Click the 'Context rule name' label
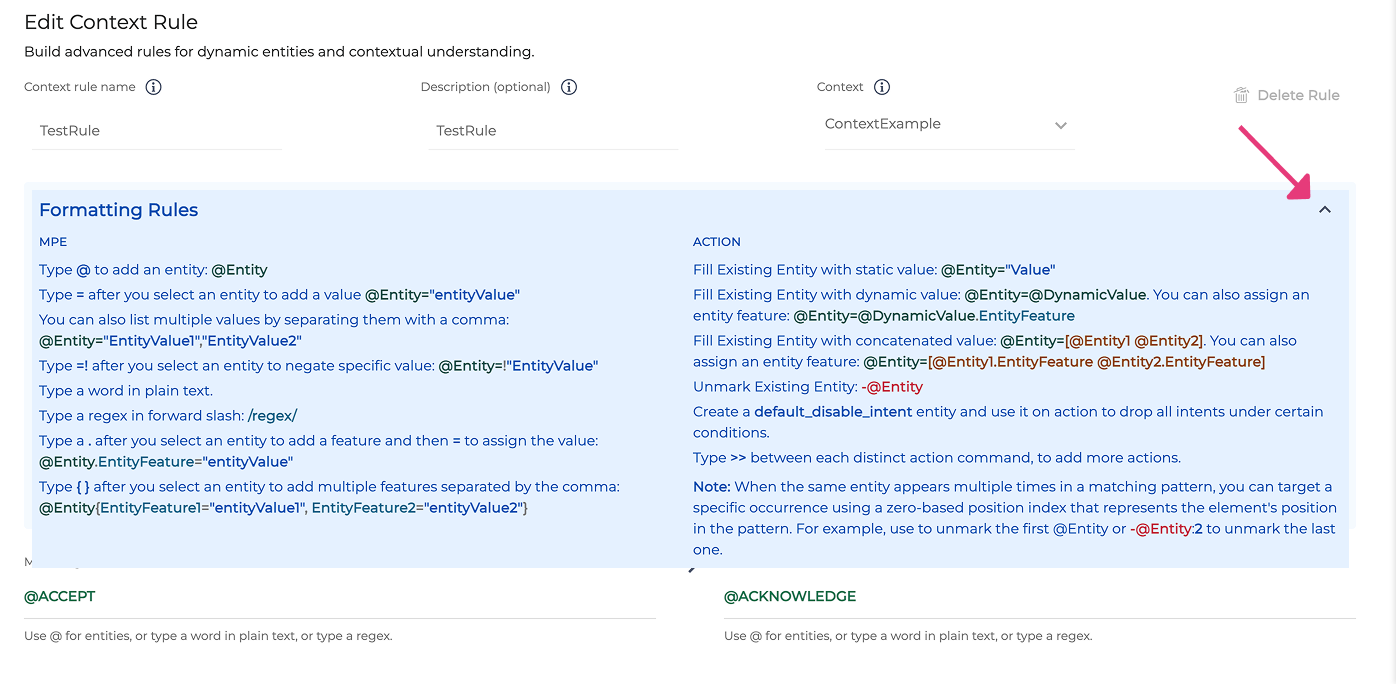The width and height of the screenshot is (1396, 684). click(x=80, y=87)
